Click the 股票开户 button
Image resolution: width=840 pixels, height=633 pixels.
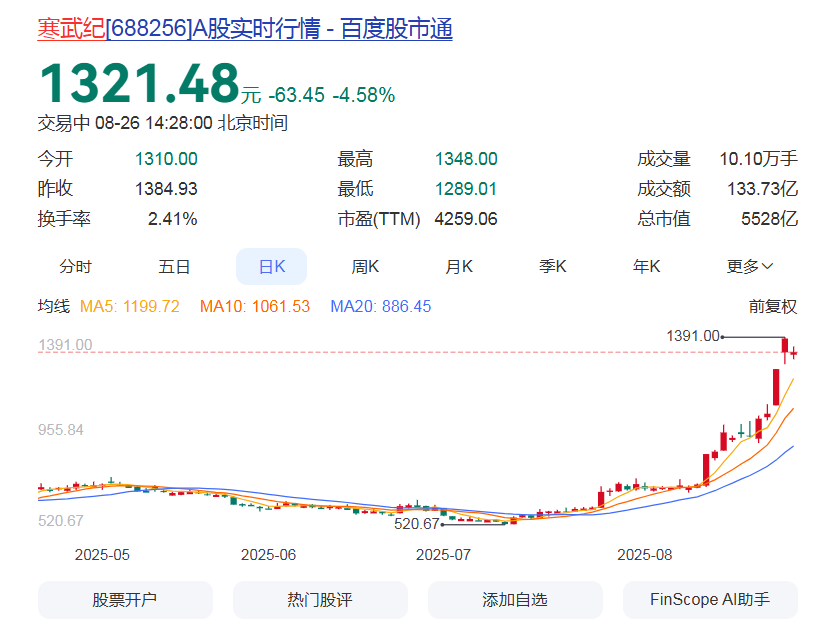[x=125, y=600]
